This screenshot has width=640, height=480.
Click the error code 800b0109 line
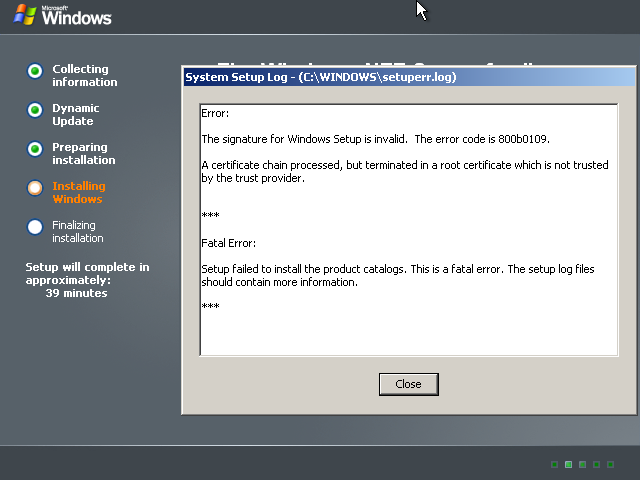tap(376, 139)
